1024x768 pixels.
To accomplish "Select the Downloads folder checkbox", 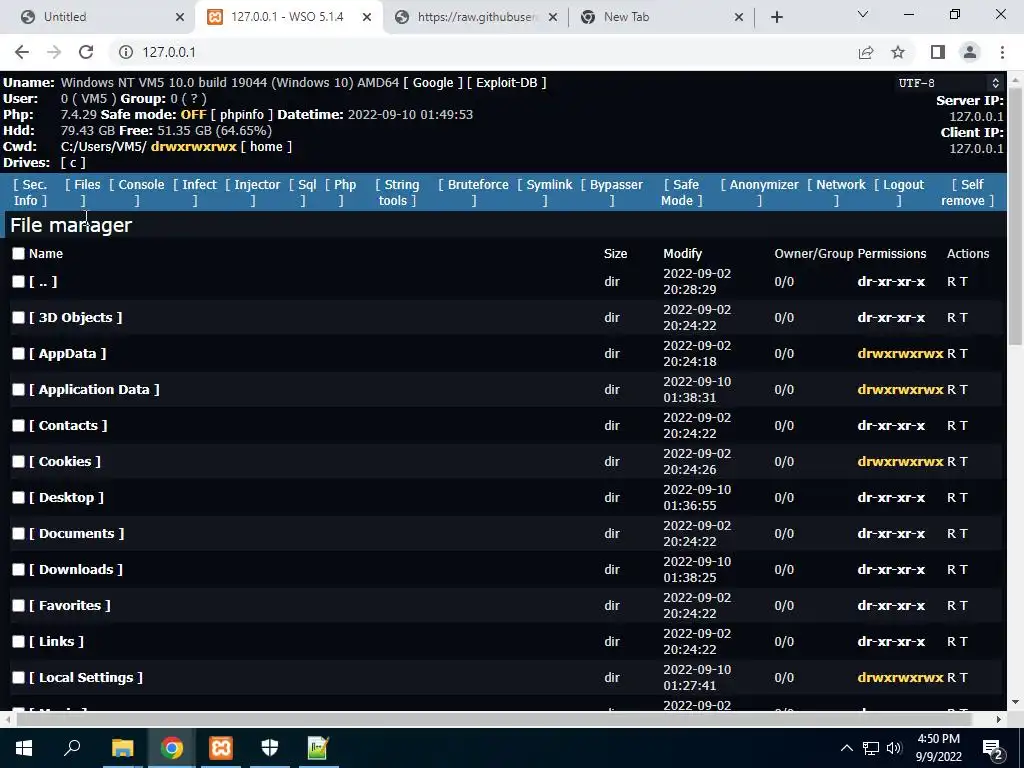I will 18,569.
